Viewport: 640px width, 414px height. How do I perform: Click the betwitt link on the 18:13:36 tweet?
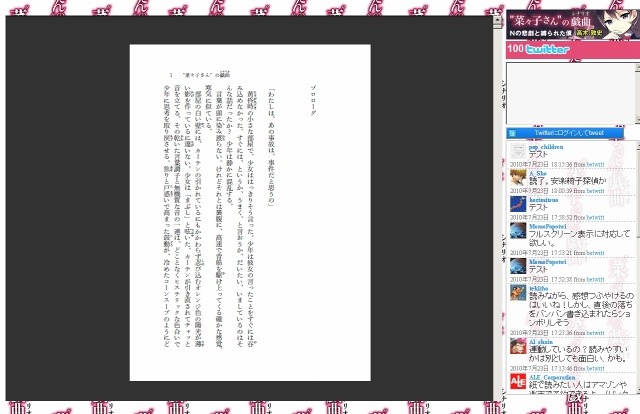tap(595, 165)
